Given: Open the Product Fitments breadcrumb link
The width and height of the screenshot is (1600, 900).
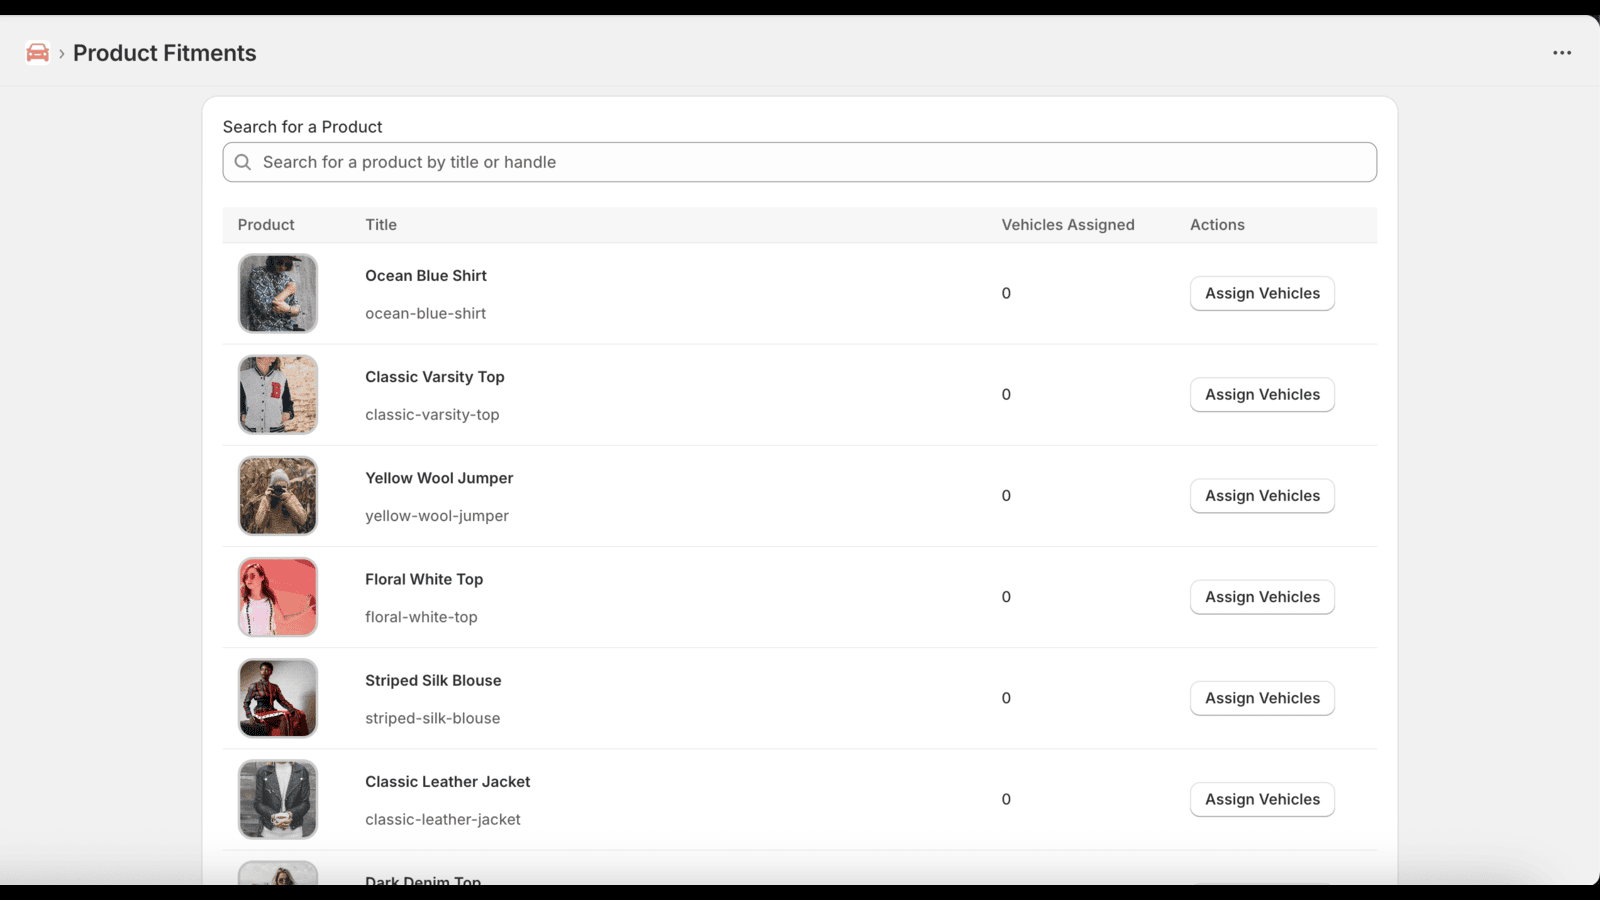Looking at the screenshot, I should click(164, 52).
